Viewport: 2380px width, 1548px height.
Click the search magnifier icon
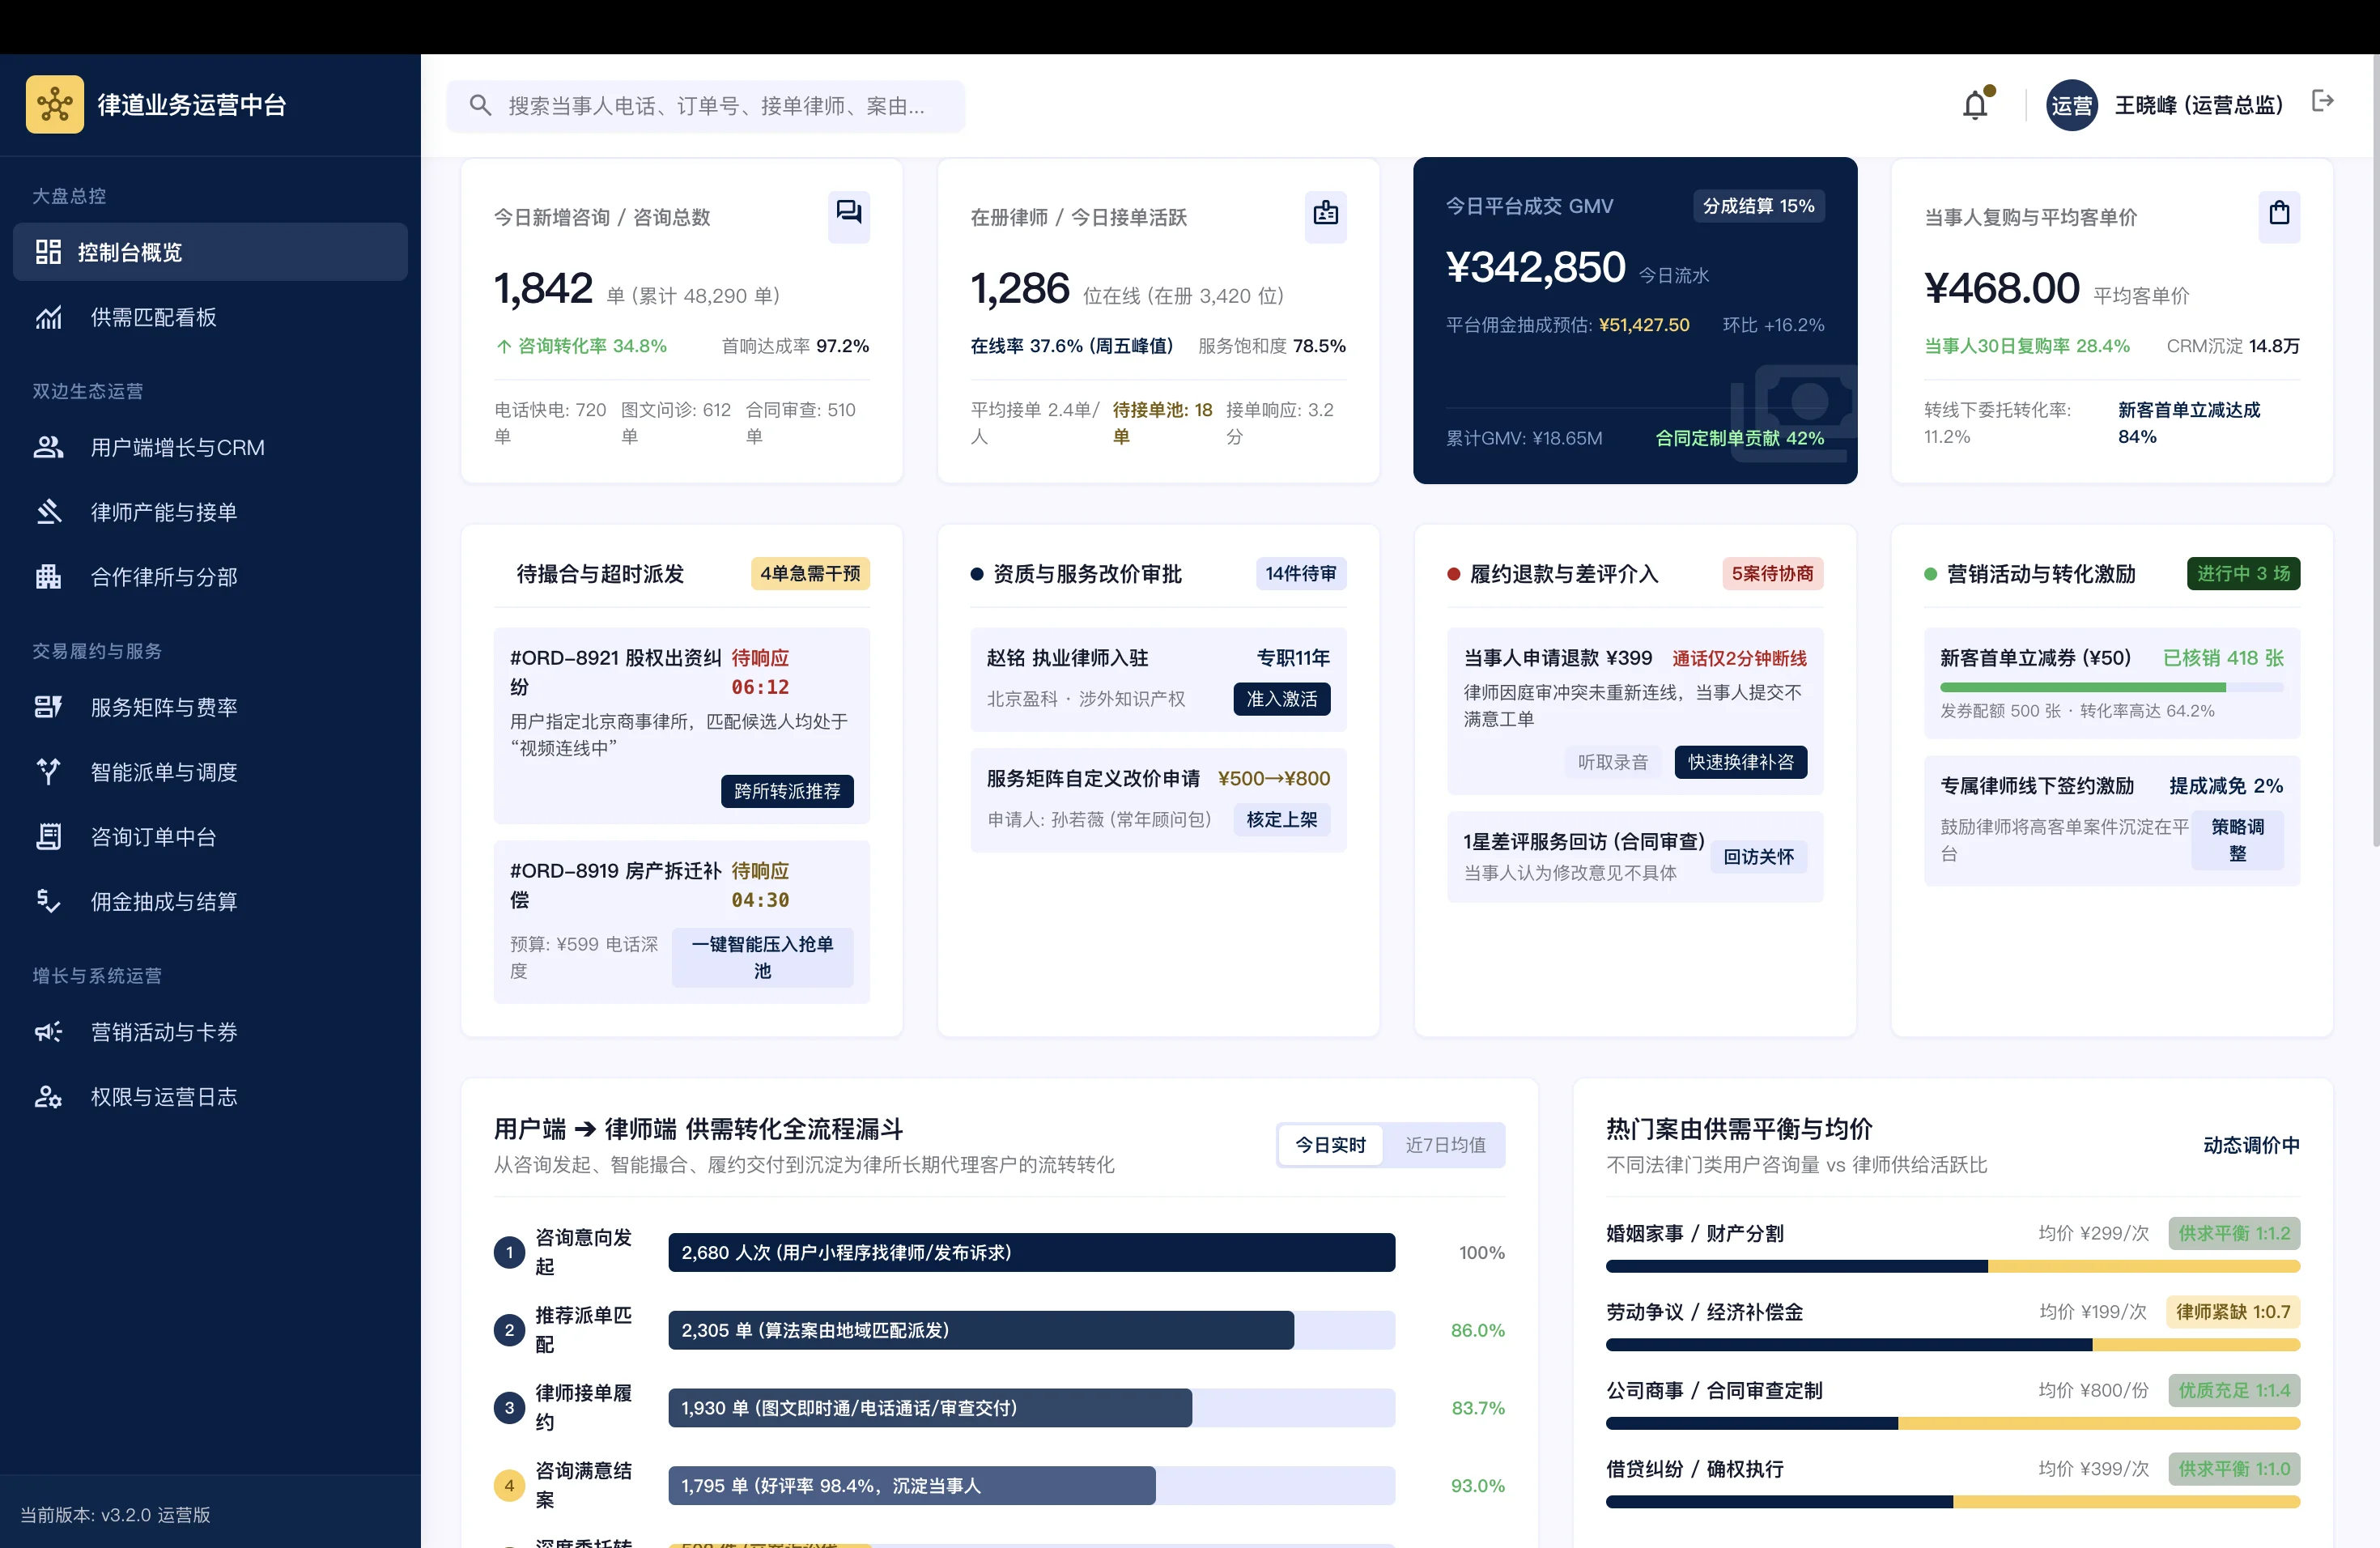[x=480, y=105]
